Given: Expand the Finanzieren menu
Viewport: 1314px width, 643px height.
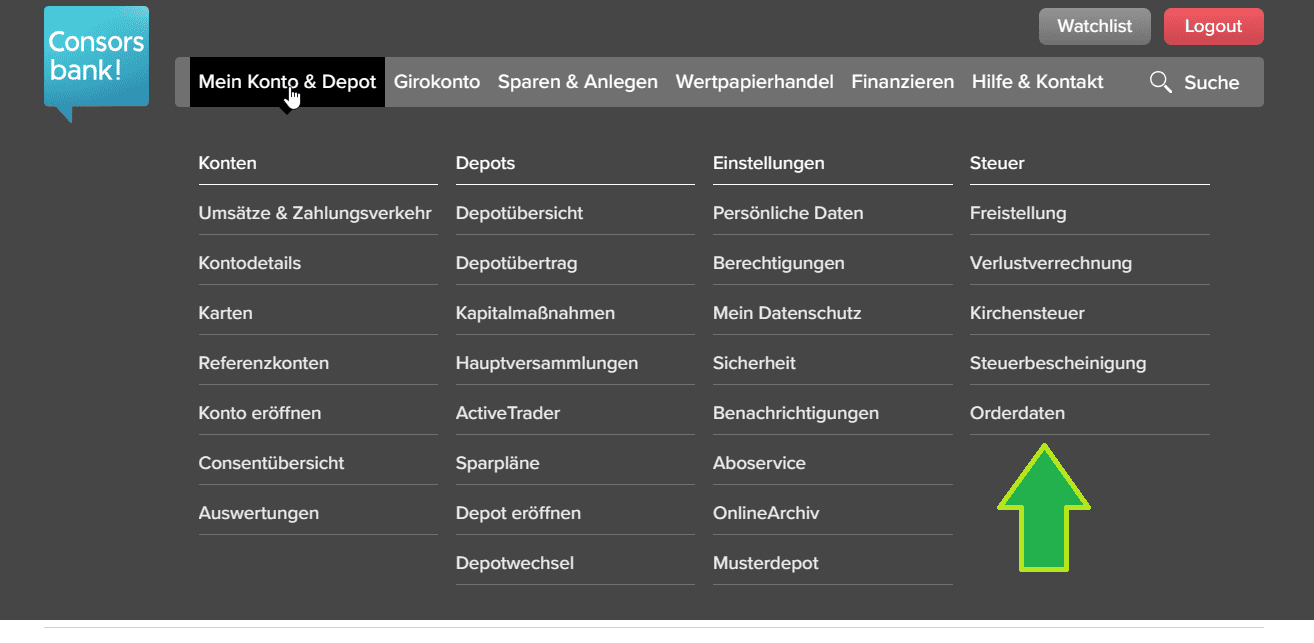Looking at the screenshot, I should (x=903, y=82).
